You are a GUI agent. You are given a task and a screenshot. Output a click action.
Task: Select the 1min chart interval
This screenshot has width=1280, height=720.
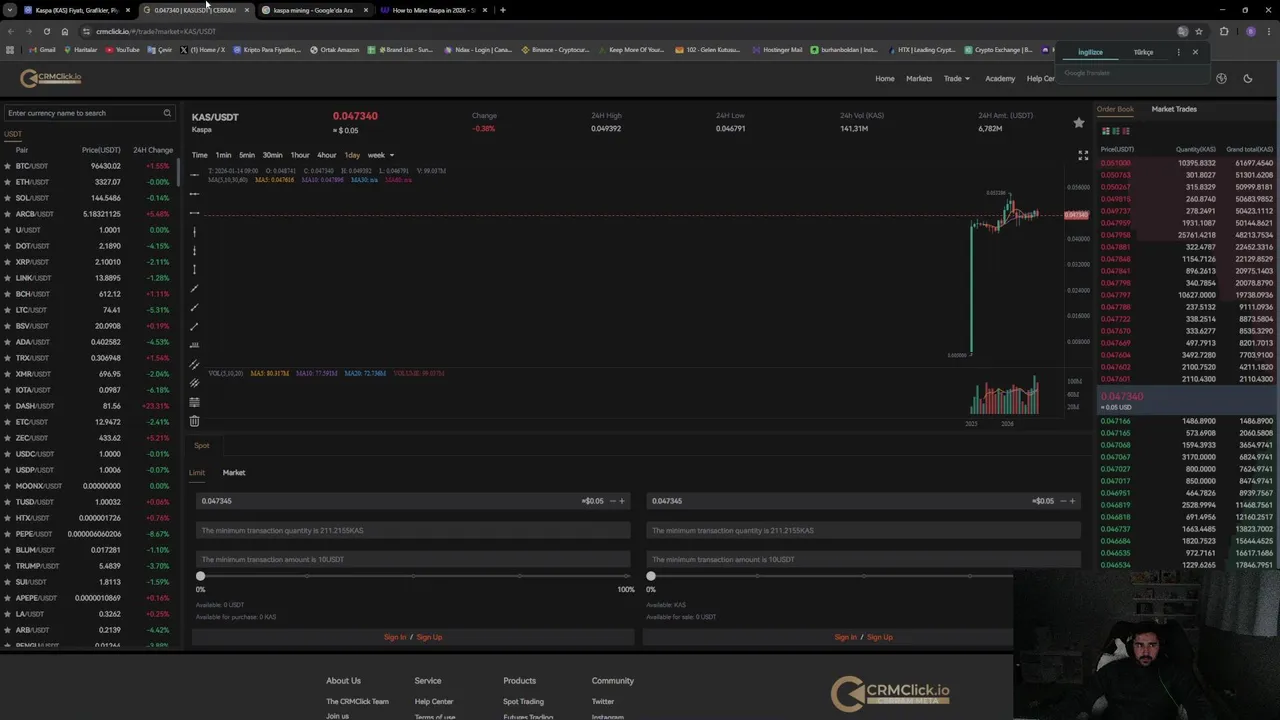coord(223,155)
